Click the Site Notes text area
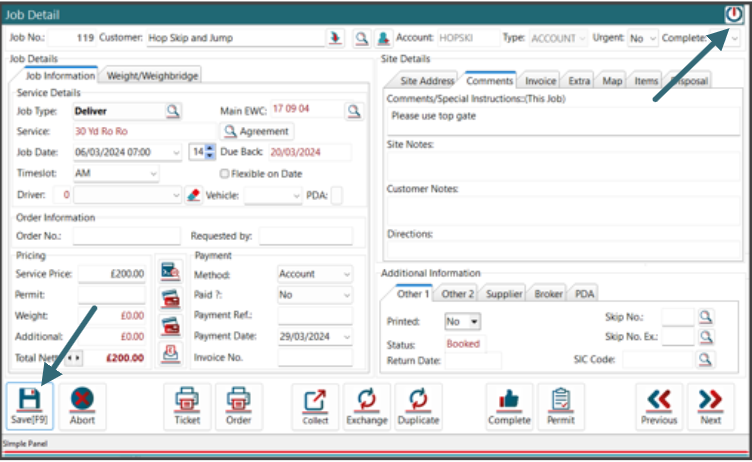 point(564,166)
